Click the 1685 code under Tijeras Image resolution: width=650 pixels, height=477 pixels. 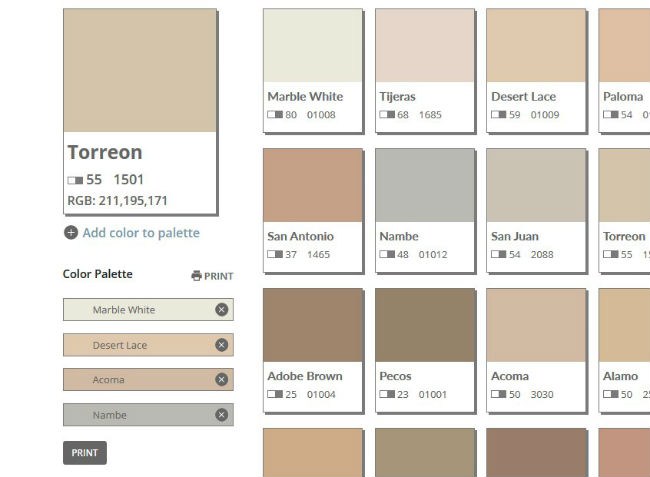(x=430, y=115)
